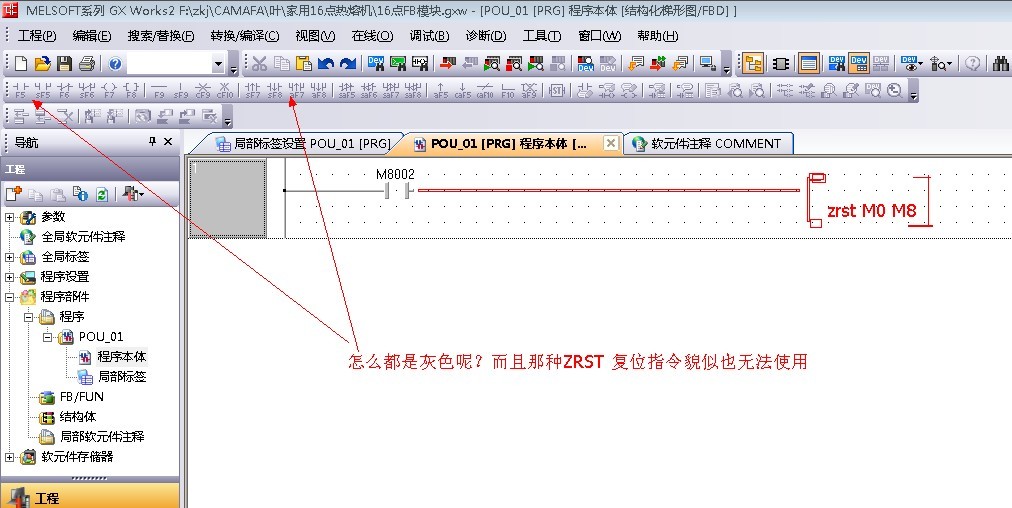The width and height of the screenshot is (1012, 508).
Task: Pin the 导航 navigation panel
Action: coord(152,142)
